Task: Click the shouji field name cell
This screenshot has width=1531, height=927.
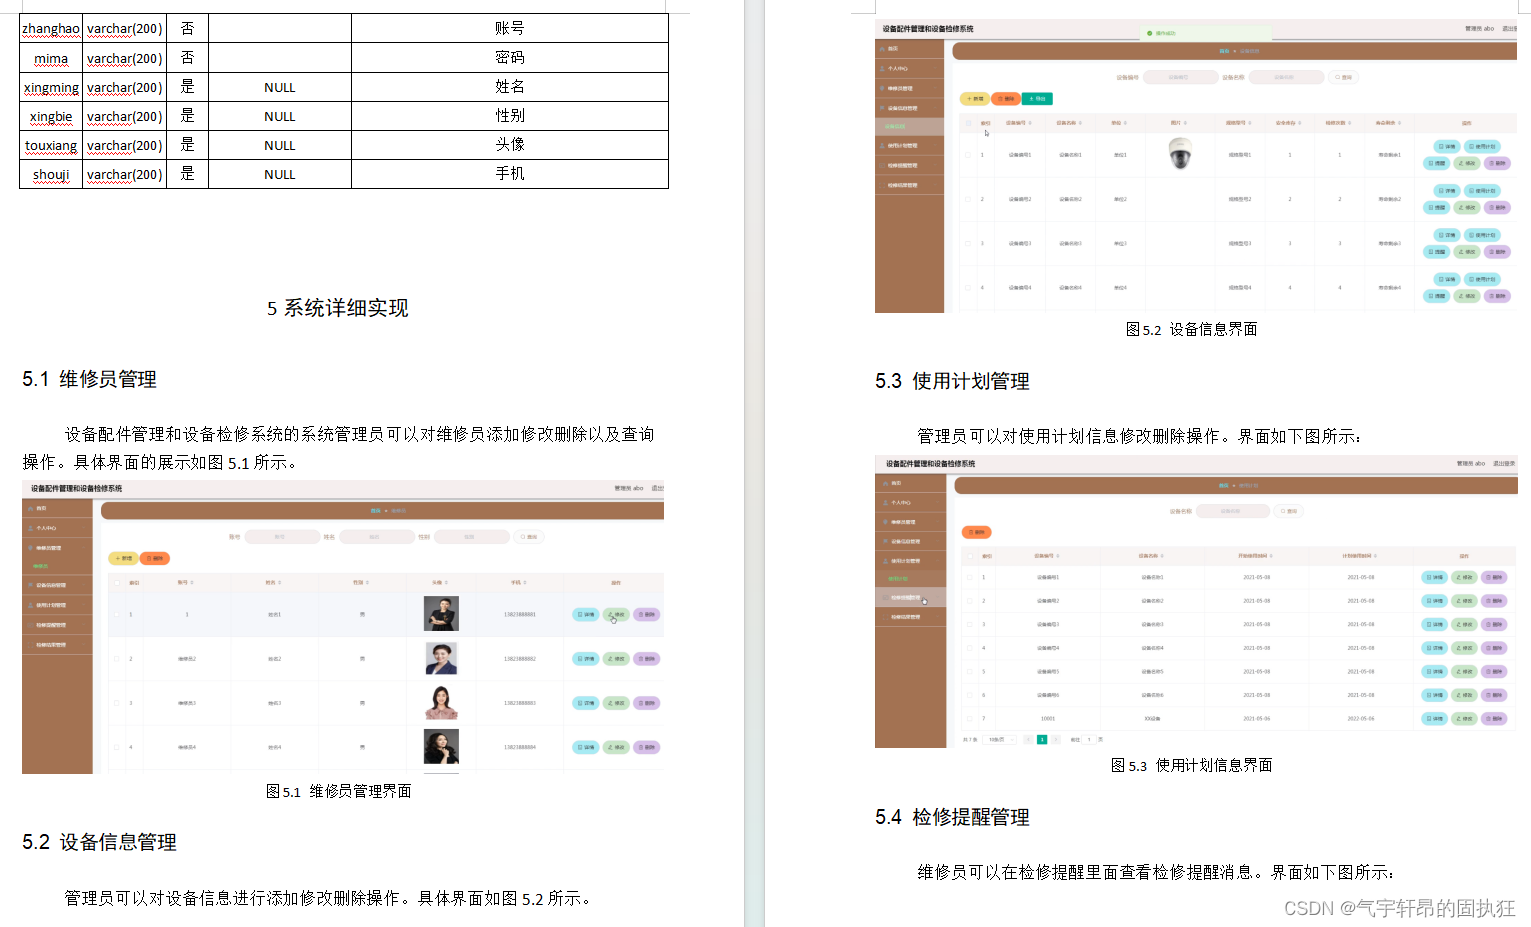Action: tap(51, 174)
